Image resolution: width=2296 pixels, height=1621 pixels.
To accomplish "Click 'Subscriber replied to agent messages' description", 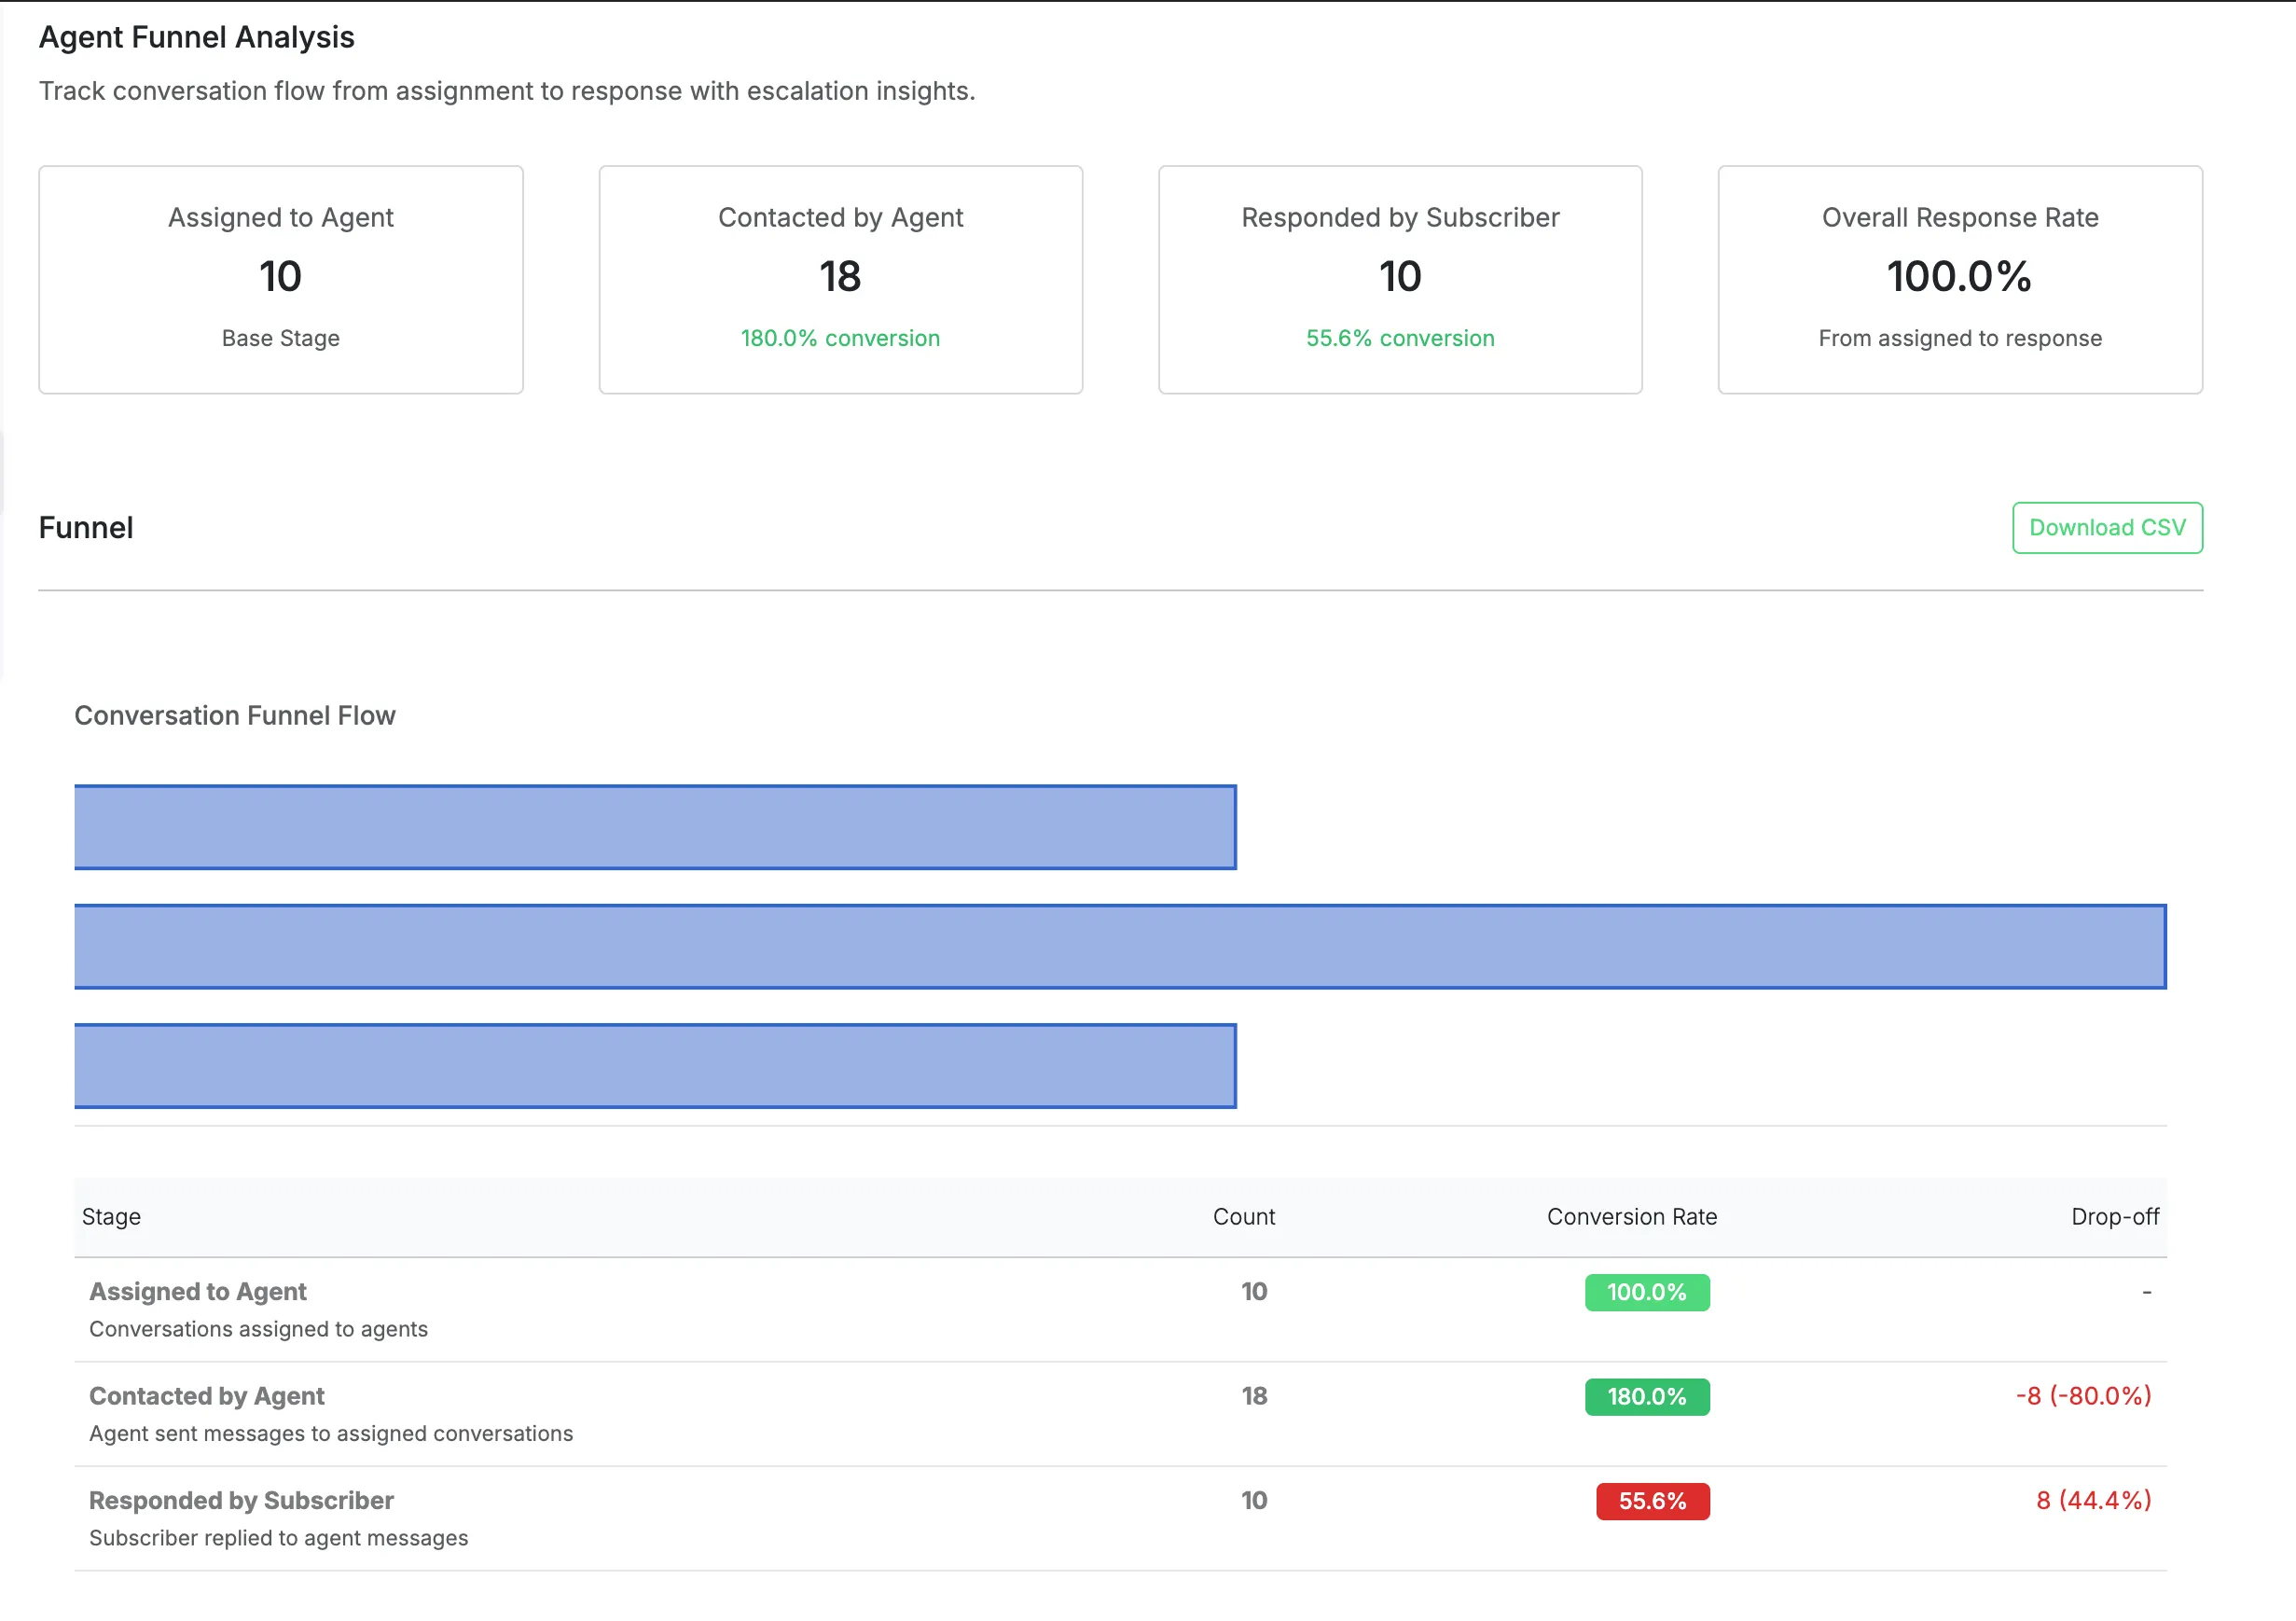I will click(x=278, y=1537).
